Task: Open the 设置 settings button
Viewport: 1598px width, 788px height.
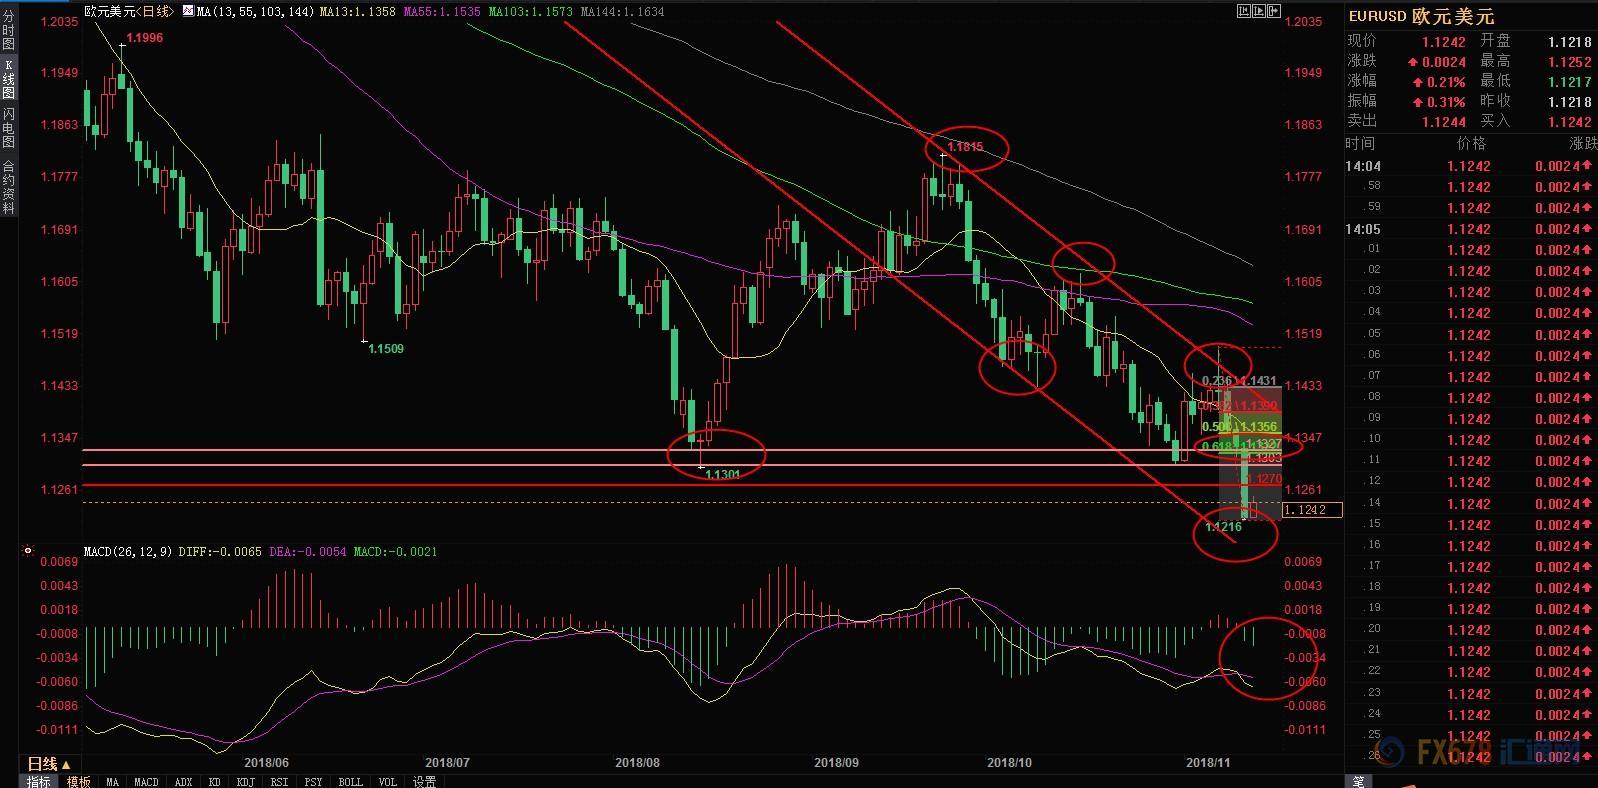Action: [x=424, y=782]
